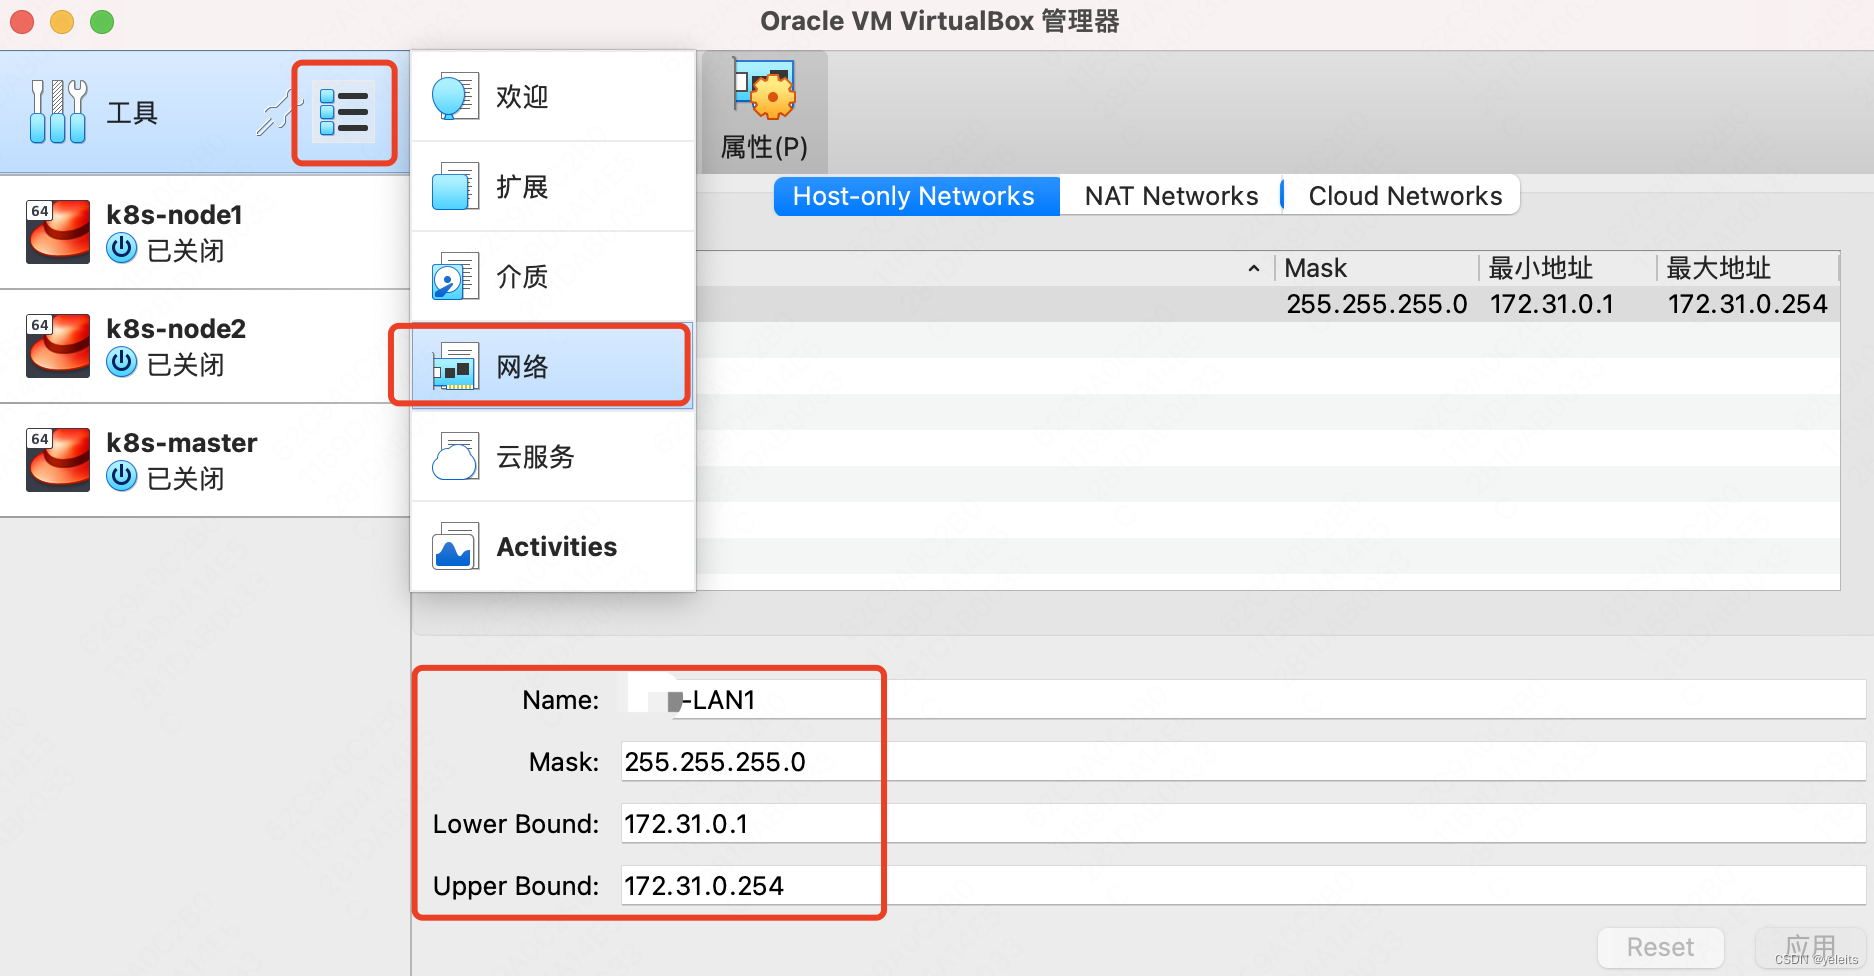Open the Activities menu entry

point(553,546)
